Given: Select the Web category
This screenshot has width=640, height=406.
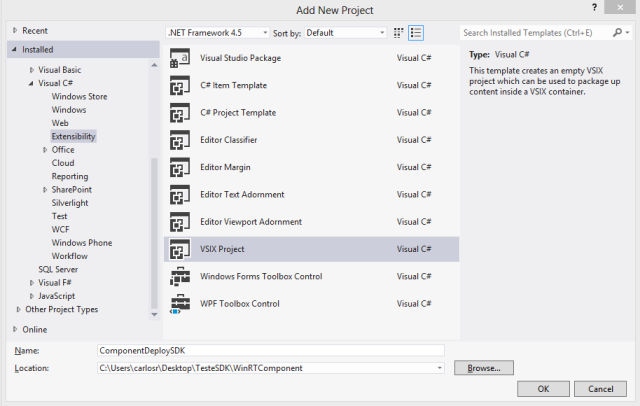Looking at the screenshot, I should click(x=60, y=123).
